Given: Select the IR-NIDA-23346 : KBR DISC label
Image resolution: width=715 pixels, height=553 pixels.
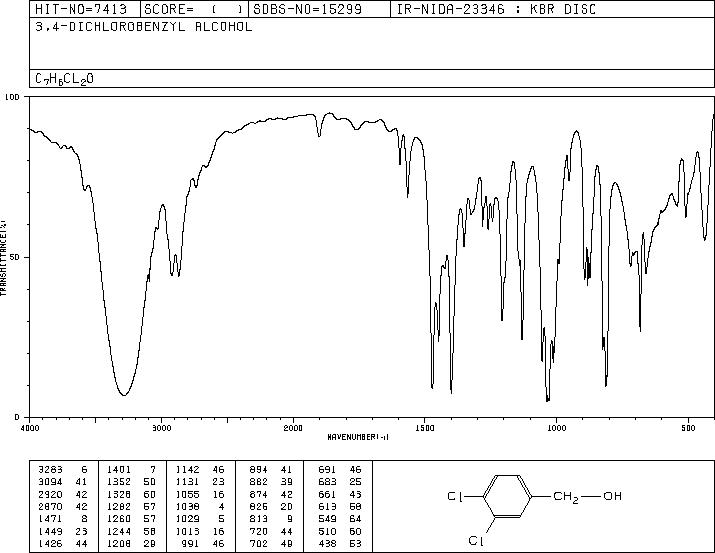Looking at the screenshot, I should 496,9.
